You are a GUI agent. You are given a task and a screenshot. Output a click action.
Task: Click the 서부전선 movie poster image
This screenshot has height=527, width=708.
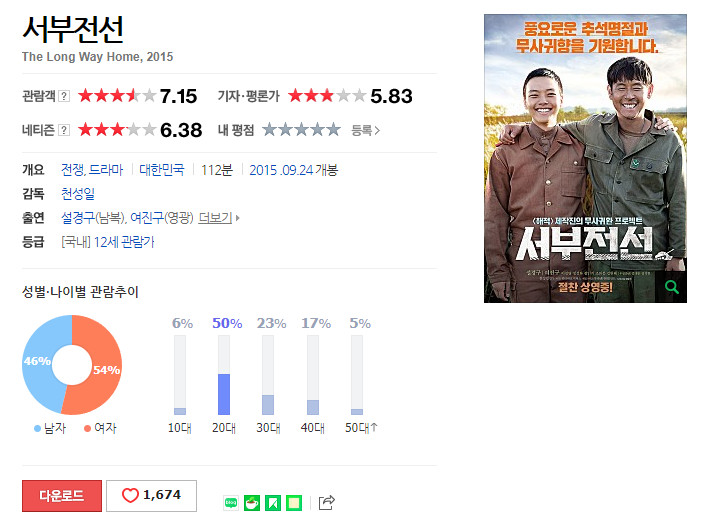[585, 158]
